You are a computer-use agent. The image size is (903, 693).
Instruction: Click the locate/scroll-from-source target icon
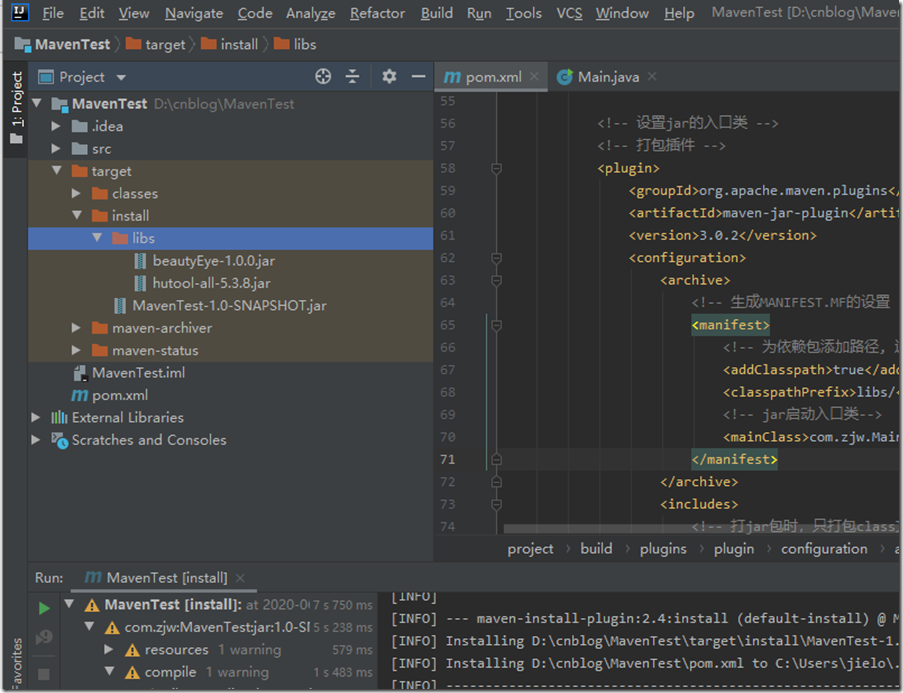(x=323, y=76)
